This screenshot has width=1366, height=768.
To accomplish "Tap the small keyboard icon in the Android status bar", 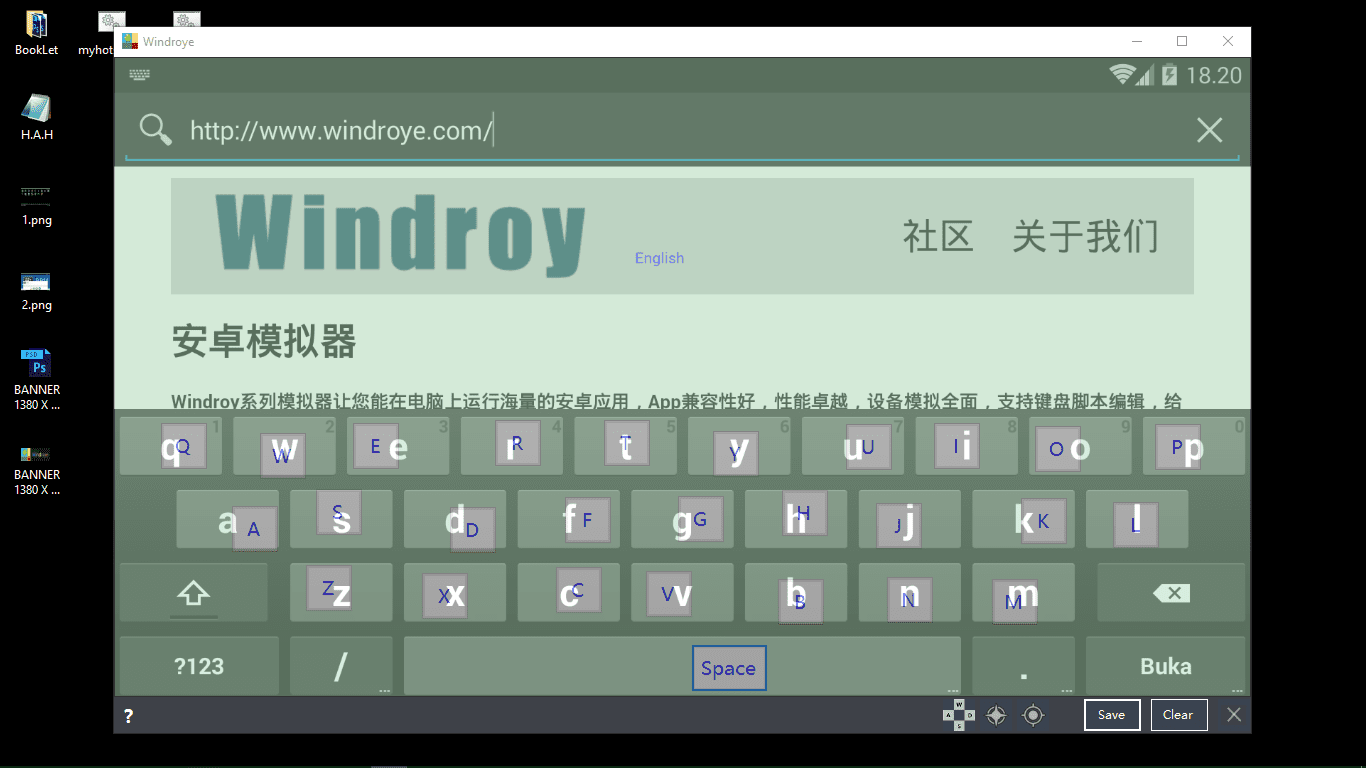I will (x=139, y=75).
